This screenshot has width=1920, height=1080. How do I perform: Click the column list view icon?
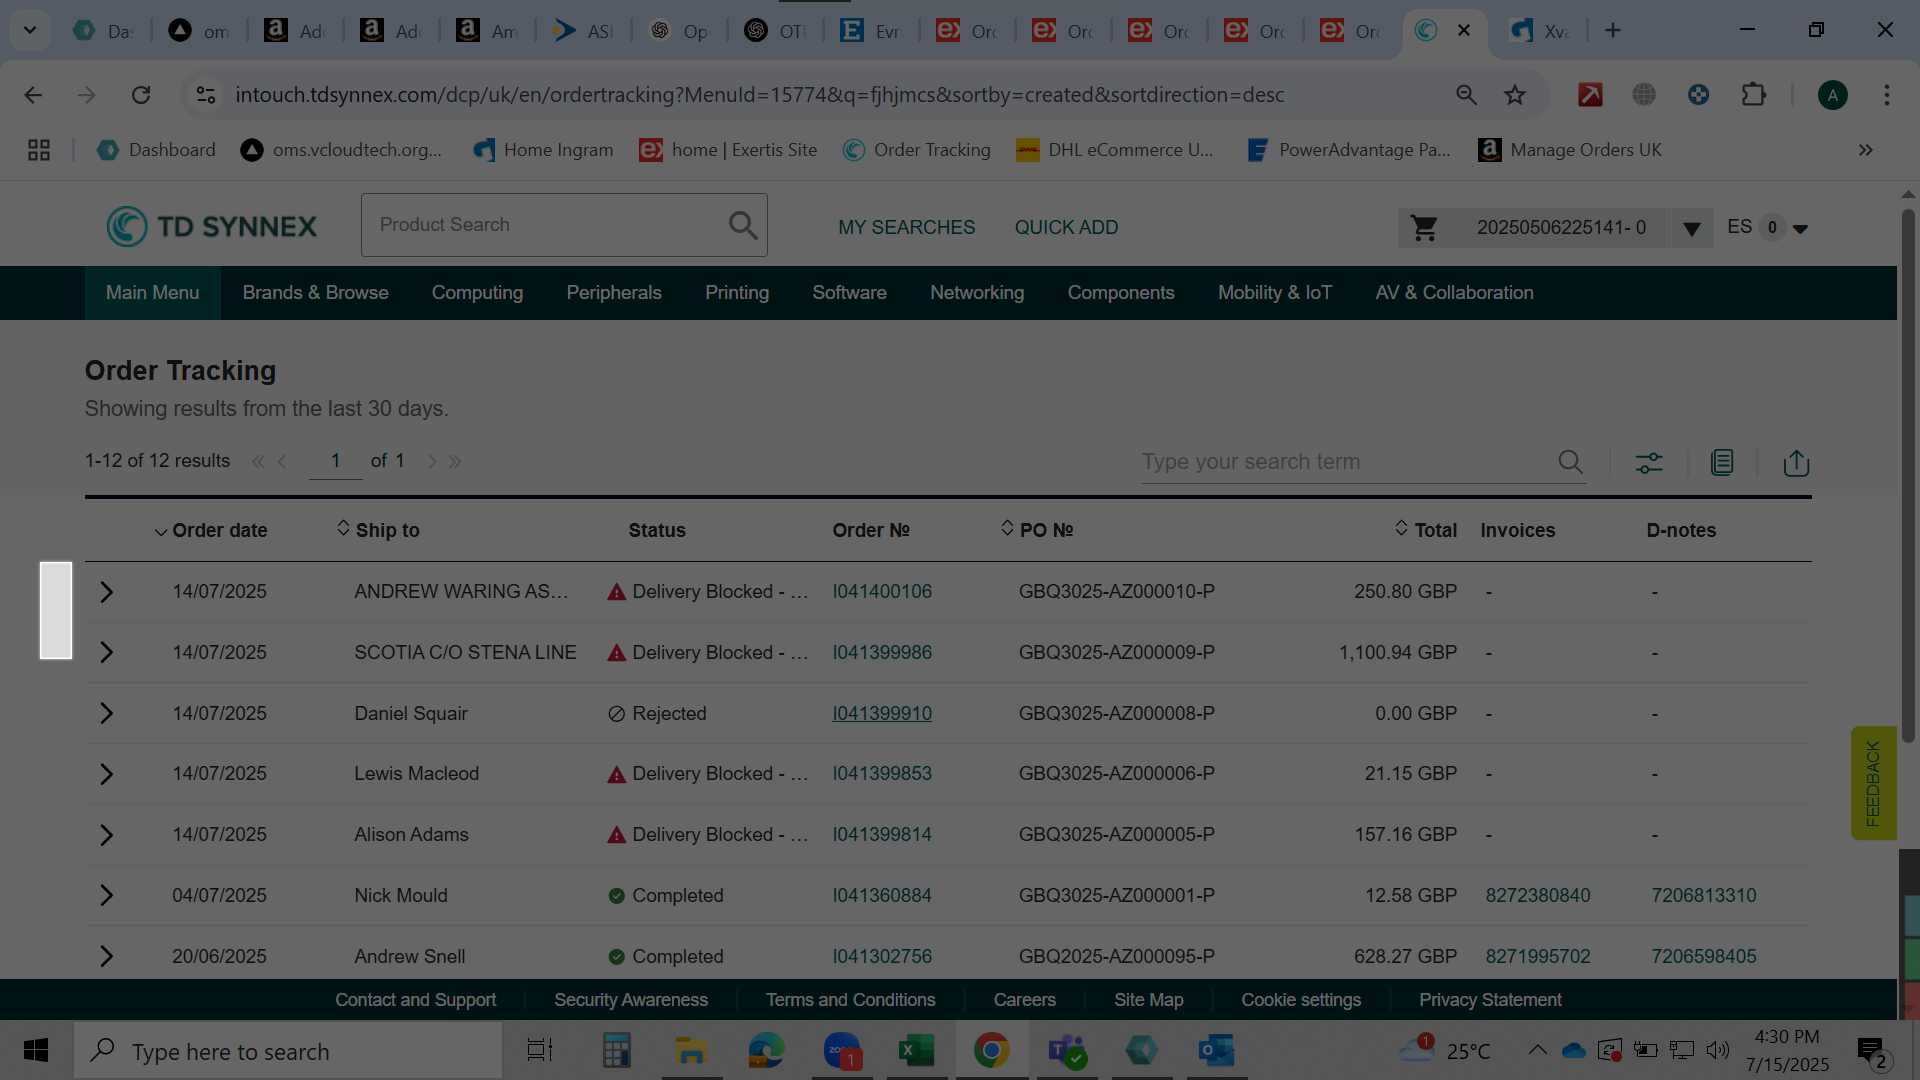(x=1722, y=462)
